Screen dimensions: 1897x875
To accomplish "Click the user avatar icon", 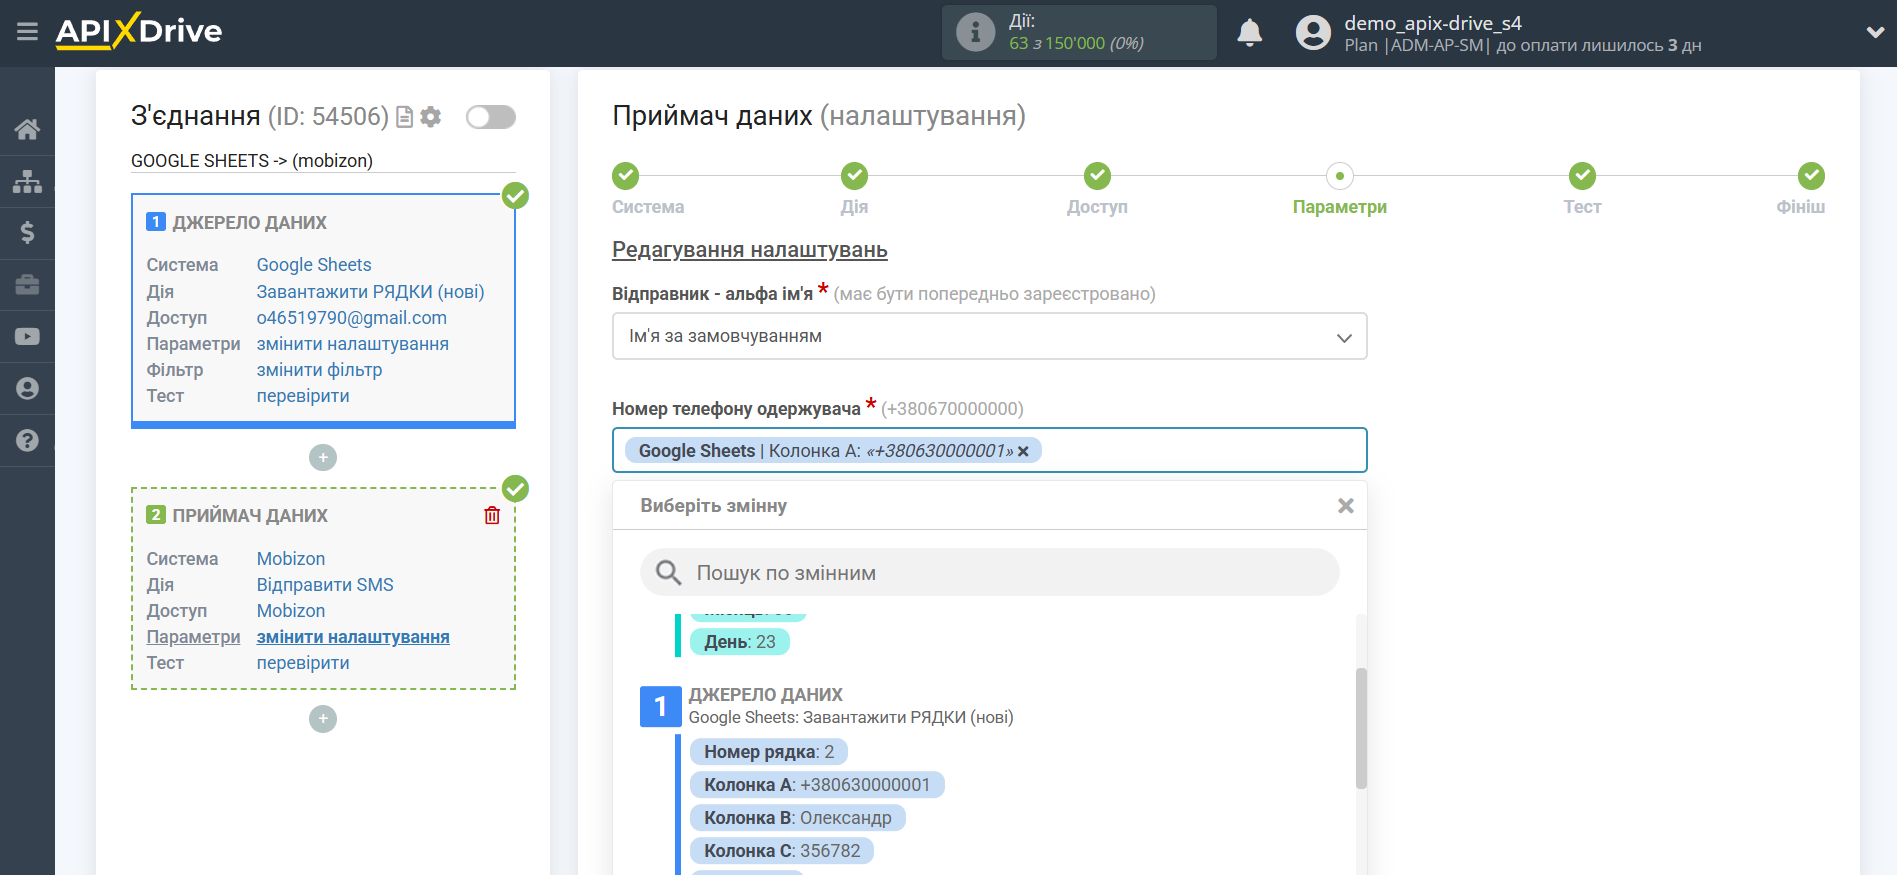I will 1313,33.
